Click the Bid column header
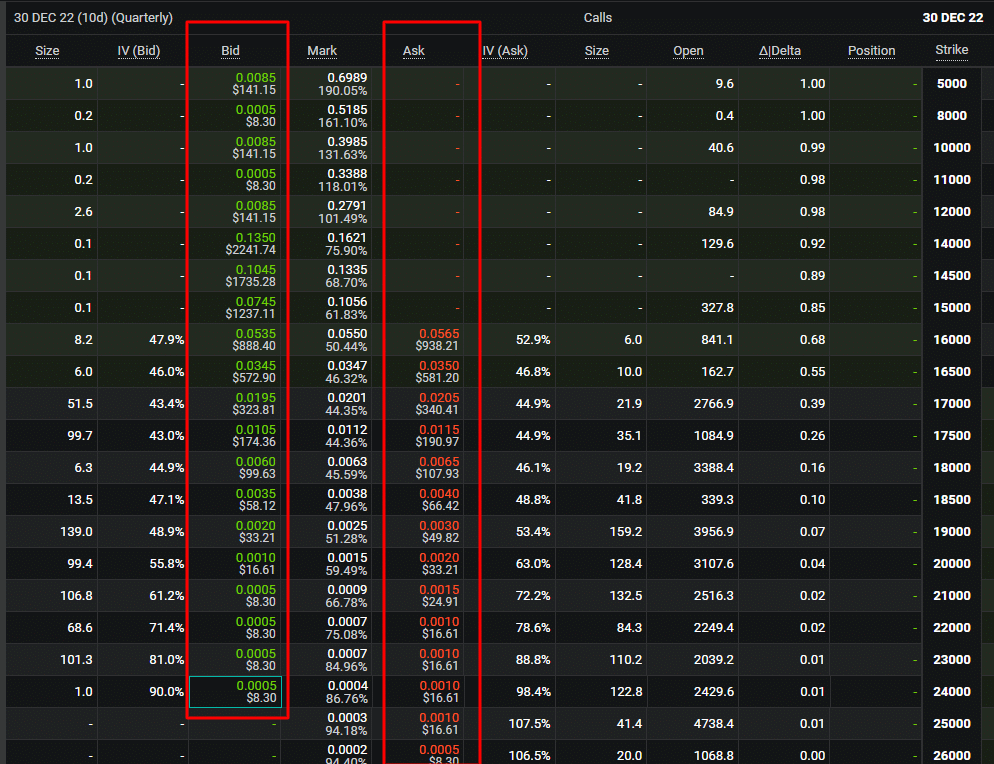The image size is (994, 764). coord(230,51)
